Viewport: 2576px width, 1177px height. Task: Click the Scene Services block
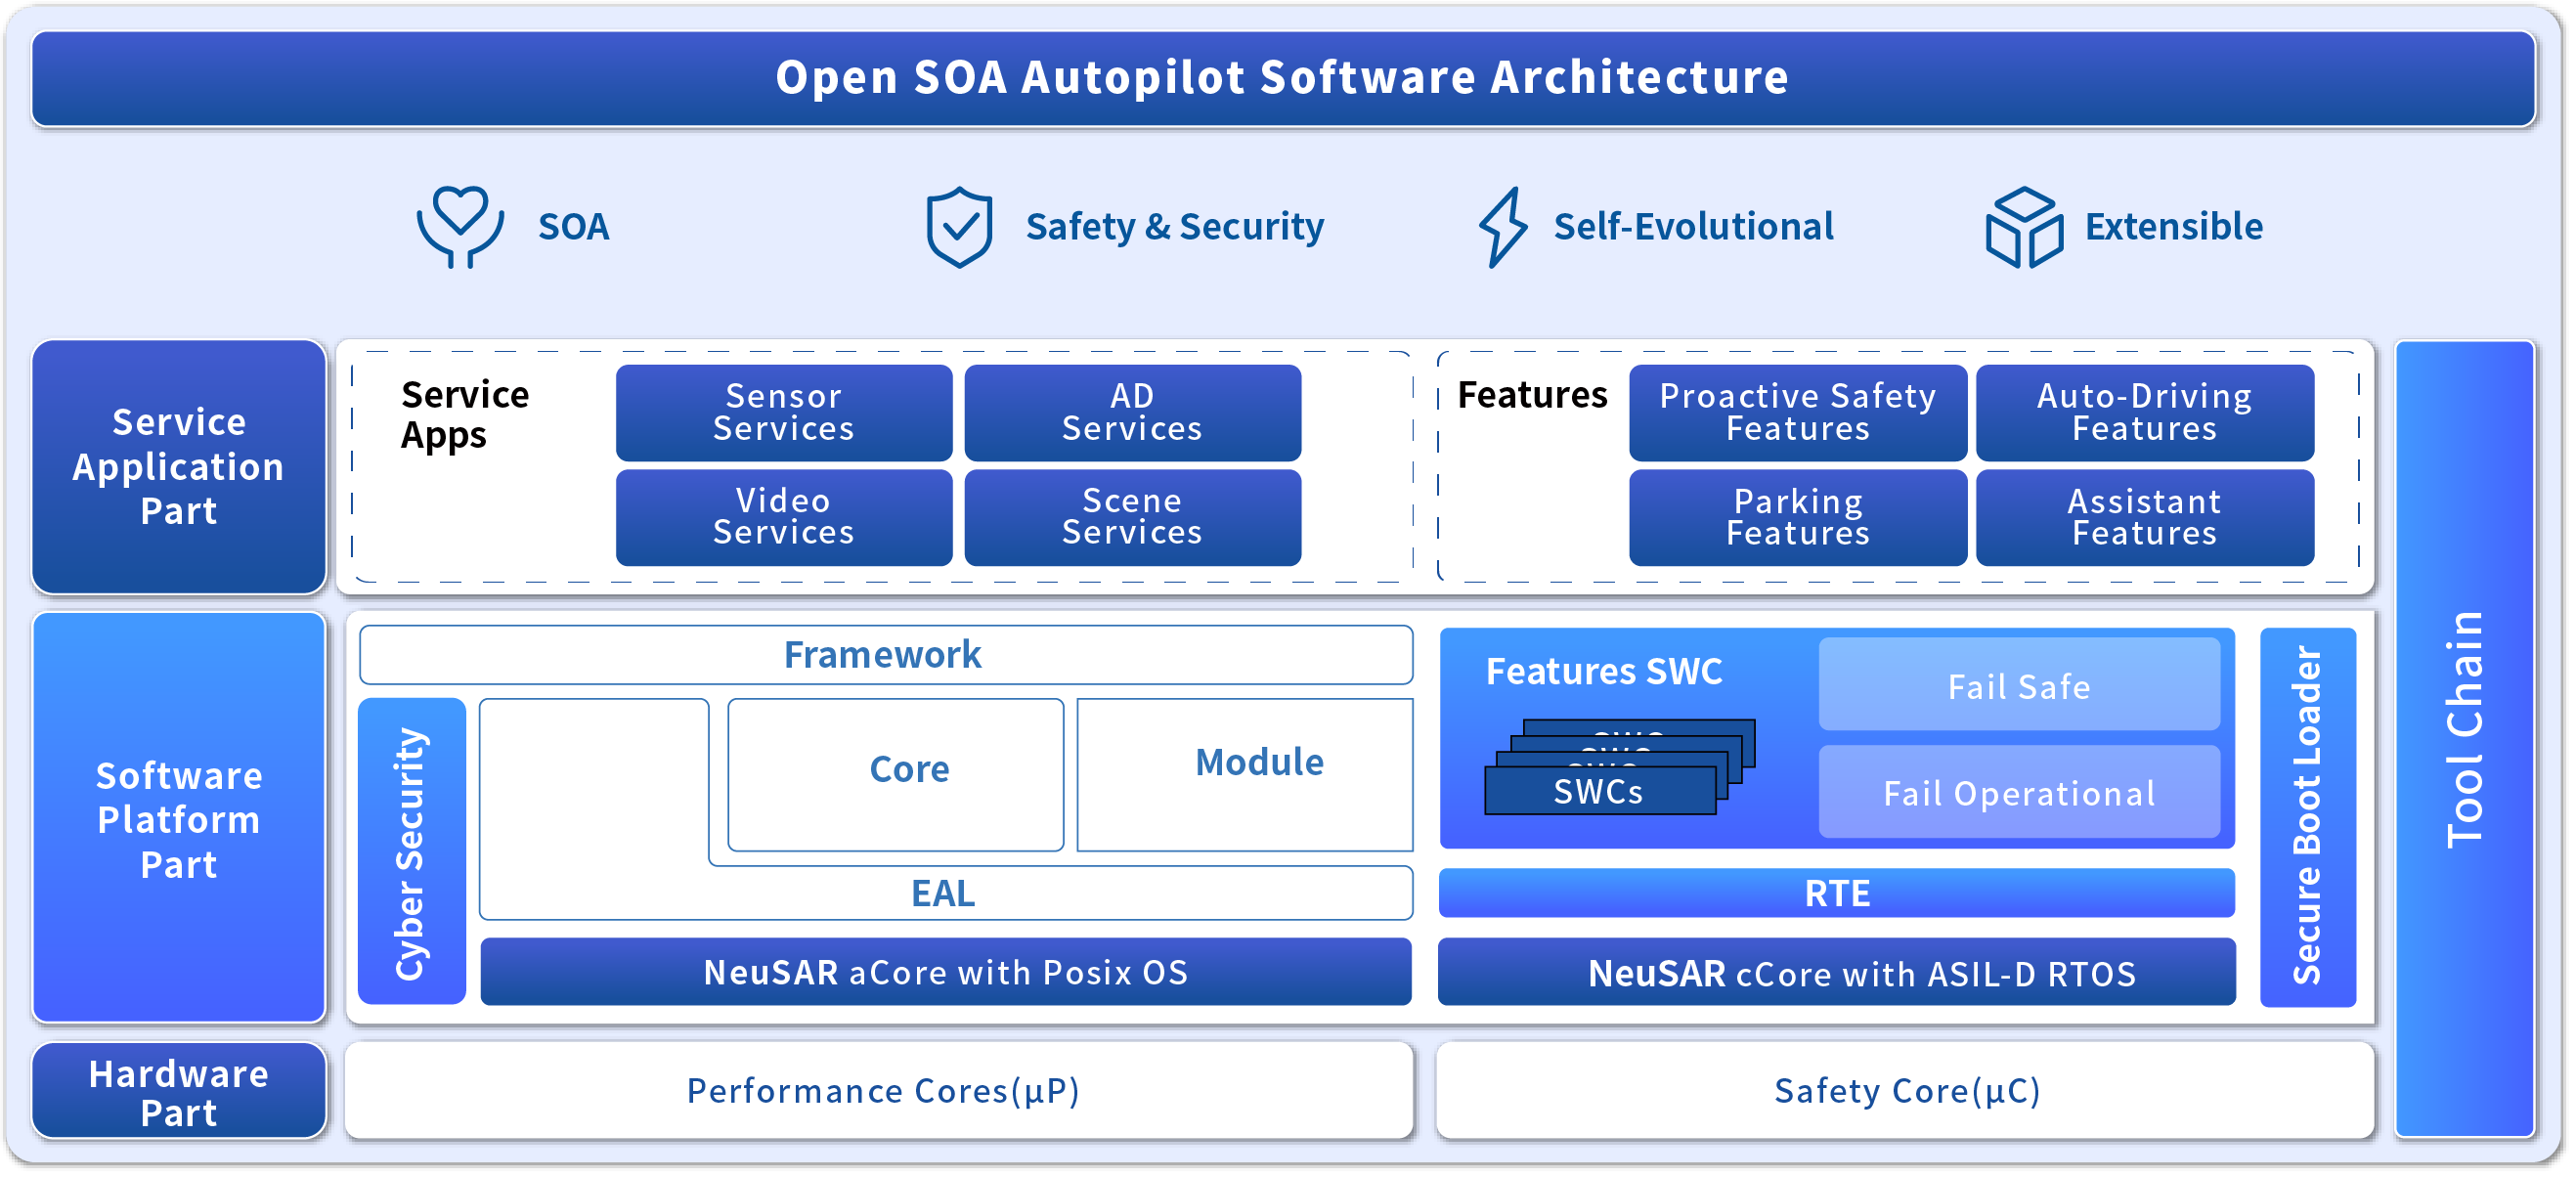click(x=1131, y=516)
